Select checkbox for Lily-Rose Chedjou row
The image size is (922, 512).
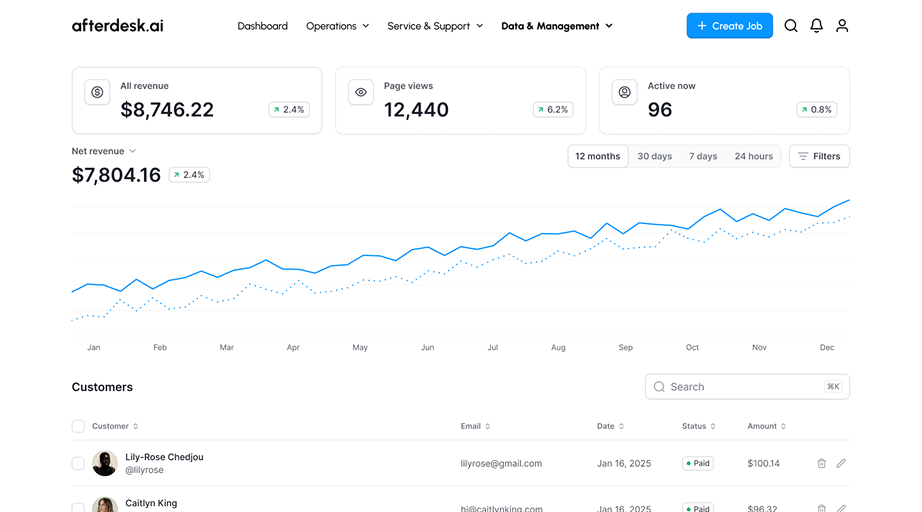(78, 463)
